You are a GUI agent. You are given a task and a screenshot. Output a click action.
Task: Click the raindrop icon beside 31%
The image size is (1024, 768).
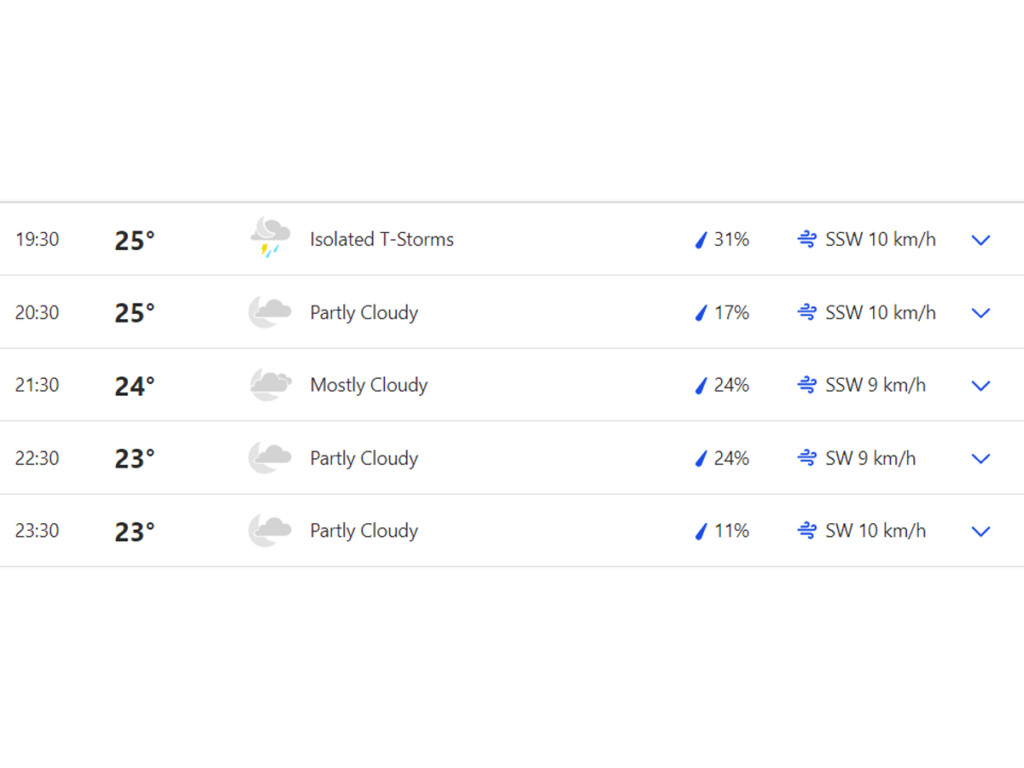tap(701, 240)
